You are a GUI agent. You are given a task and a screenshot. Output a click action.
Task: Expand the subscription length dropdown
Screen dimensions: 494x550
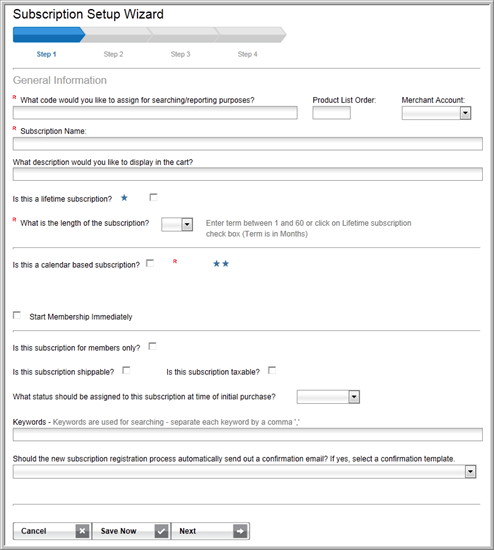[x=177, y=224]
